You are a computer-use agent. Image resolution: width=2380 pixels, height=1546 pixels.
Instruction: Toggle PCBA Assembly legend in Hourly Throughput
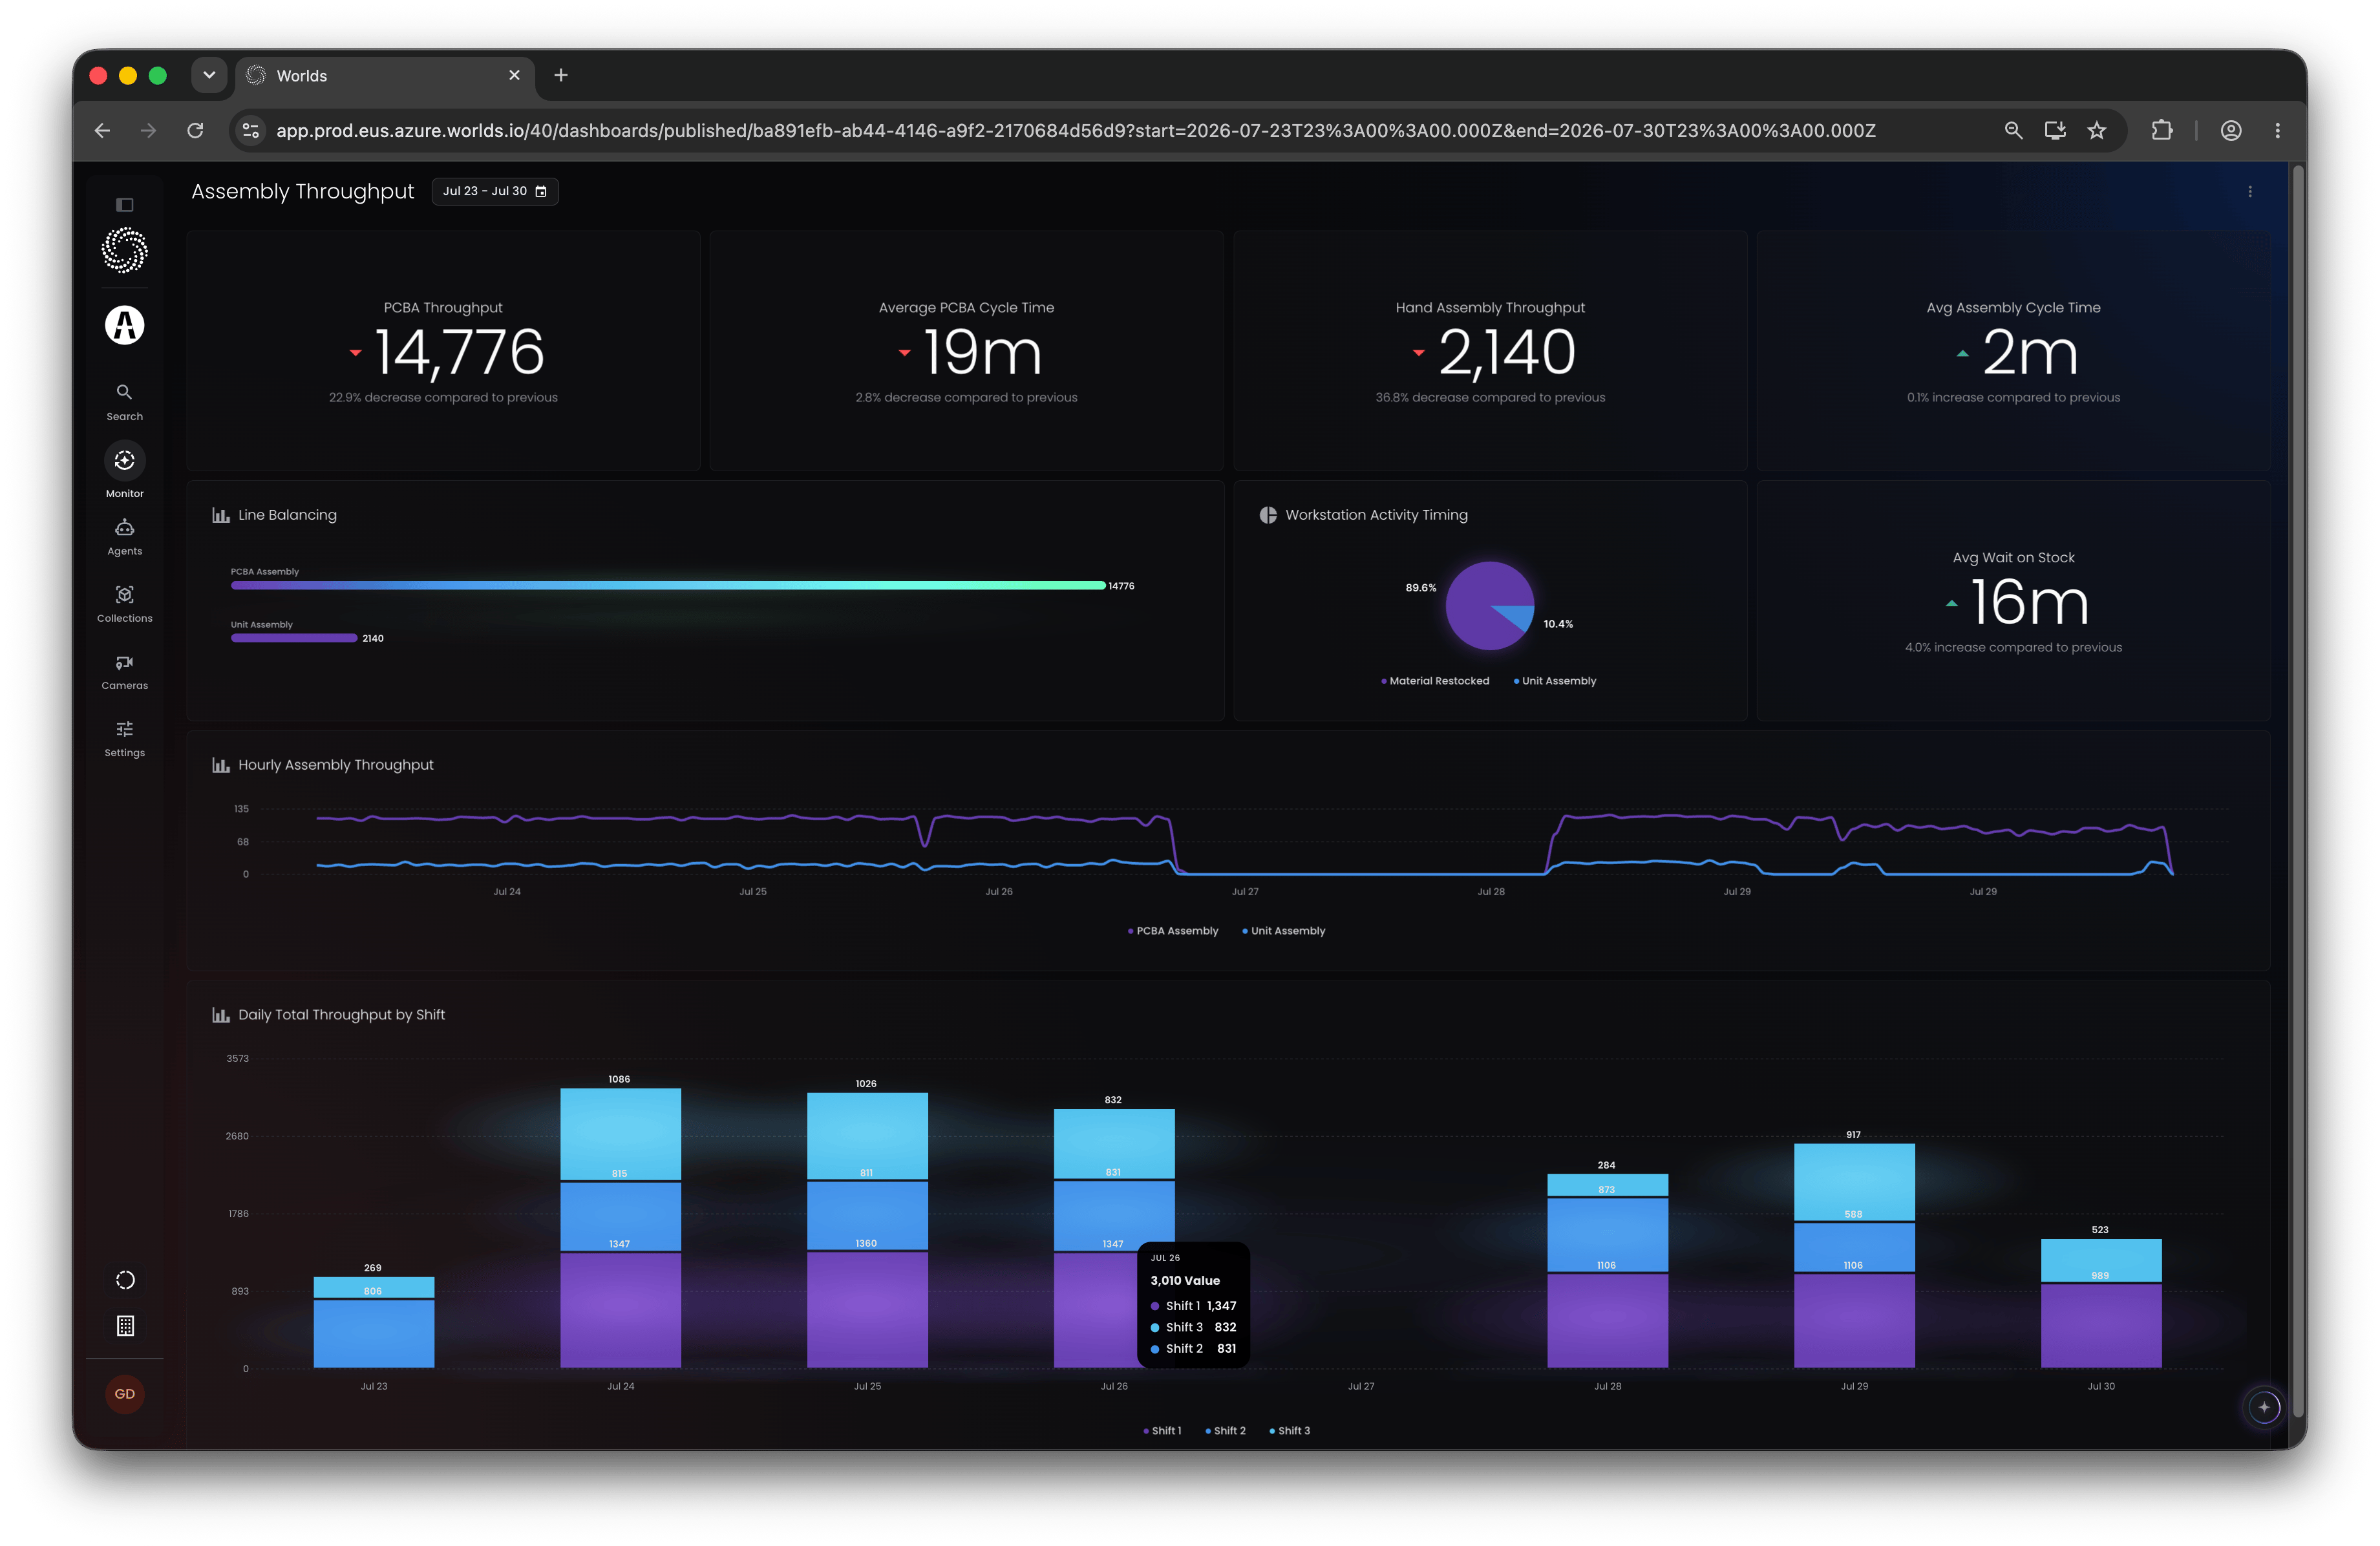coord(1173,931)
